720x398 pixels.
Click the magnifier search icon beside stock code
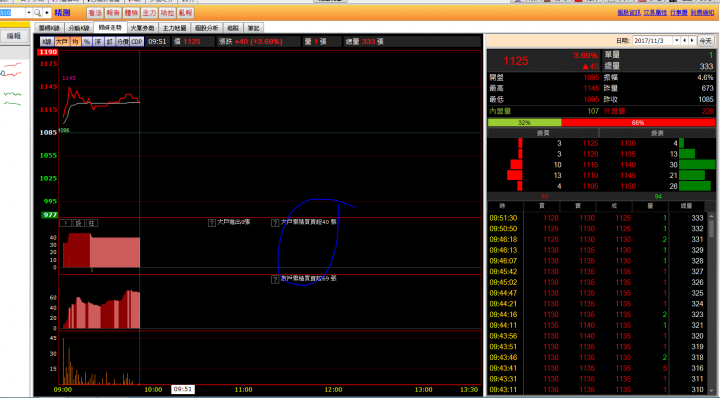tap(37, 13)
